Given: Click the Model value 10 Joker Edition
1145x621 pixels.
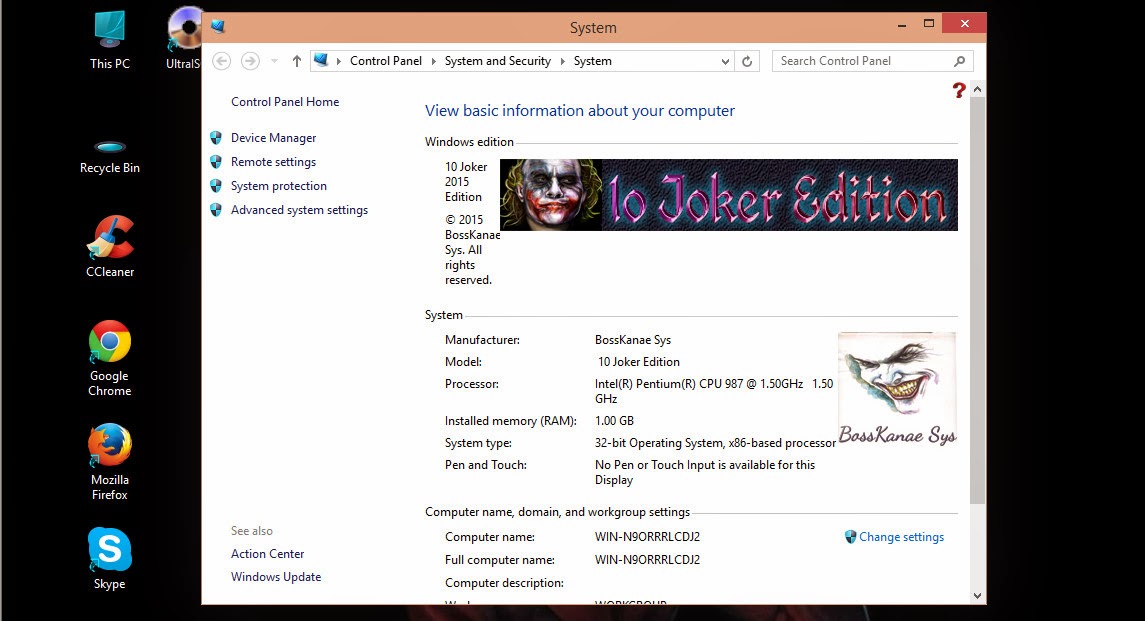Looking at the screenshot, I should (x=639, y=362).
